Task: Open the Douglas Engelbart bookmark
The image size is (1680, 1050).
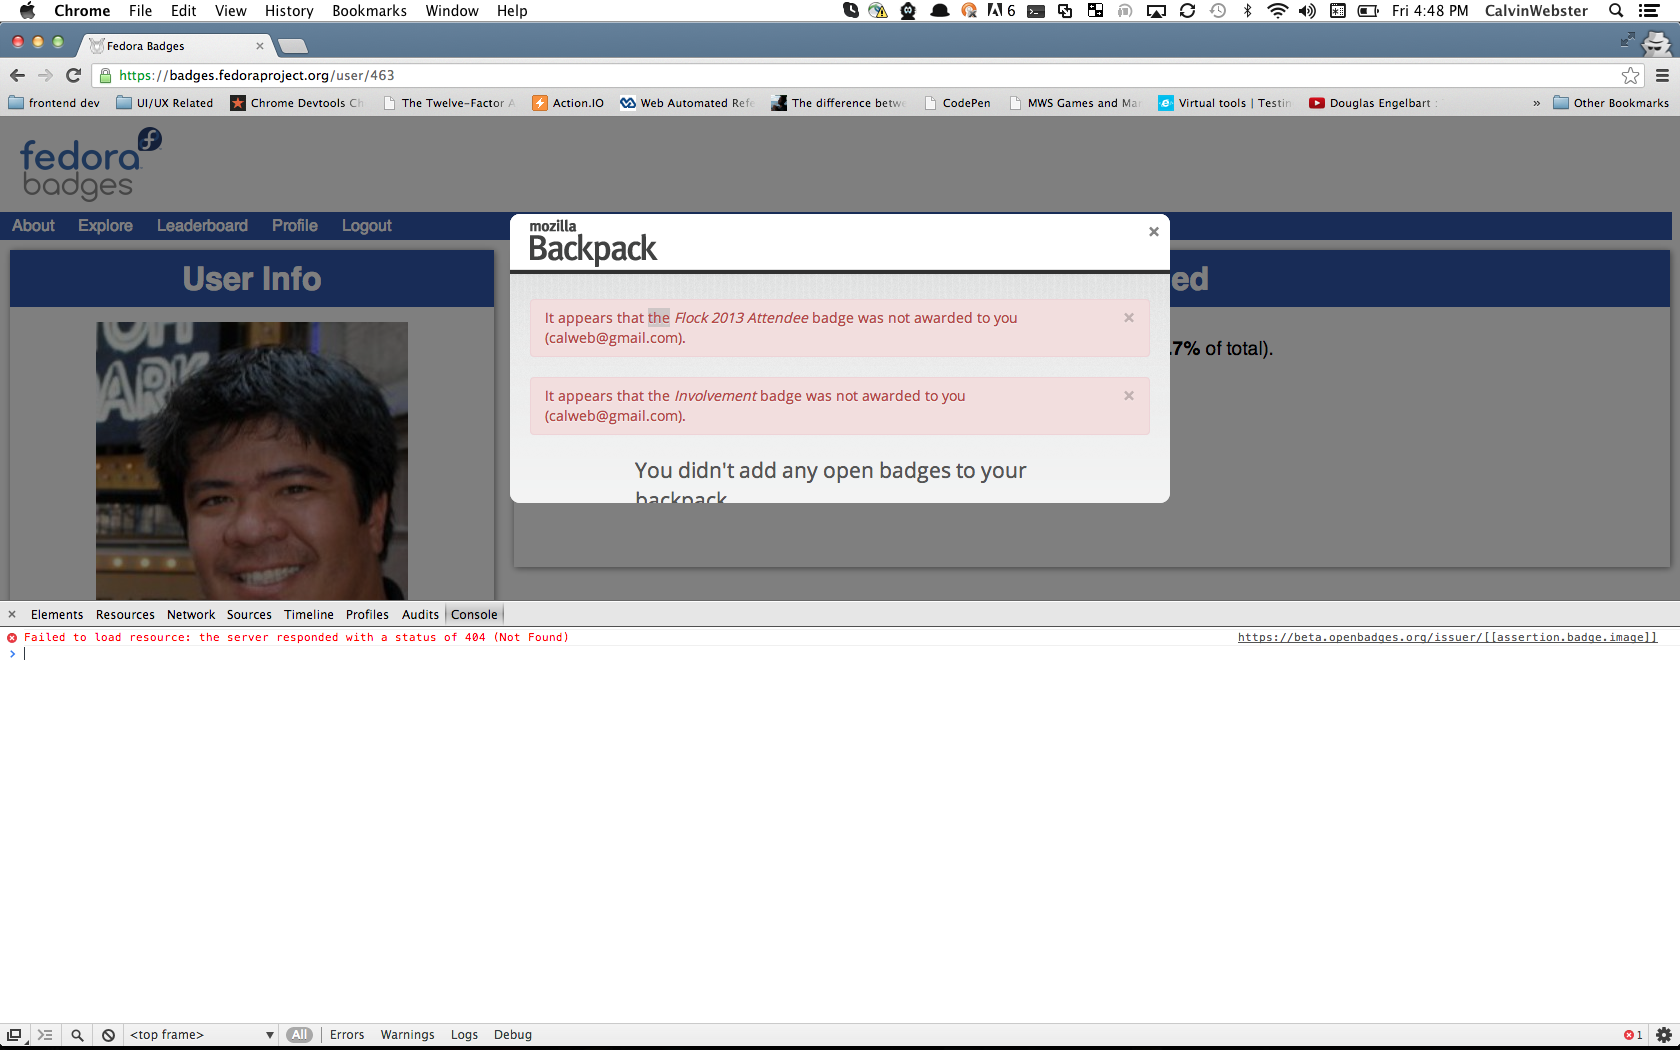Action: click(x=1372, y=103)
